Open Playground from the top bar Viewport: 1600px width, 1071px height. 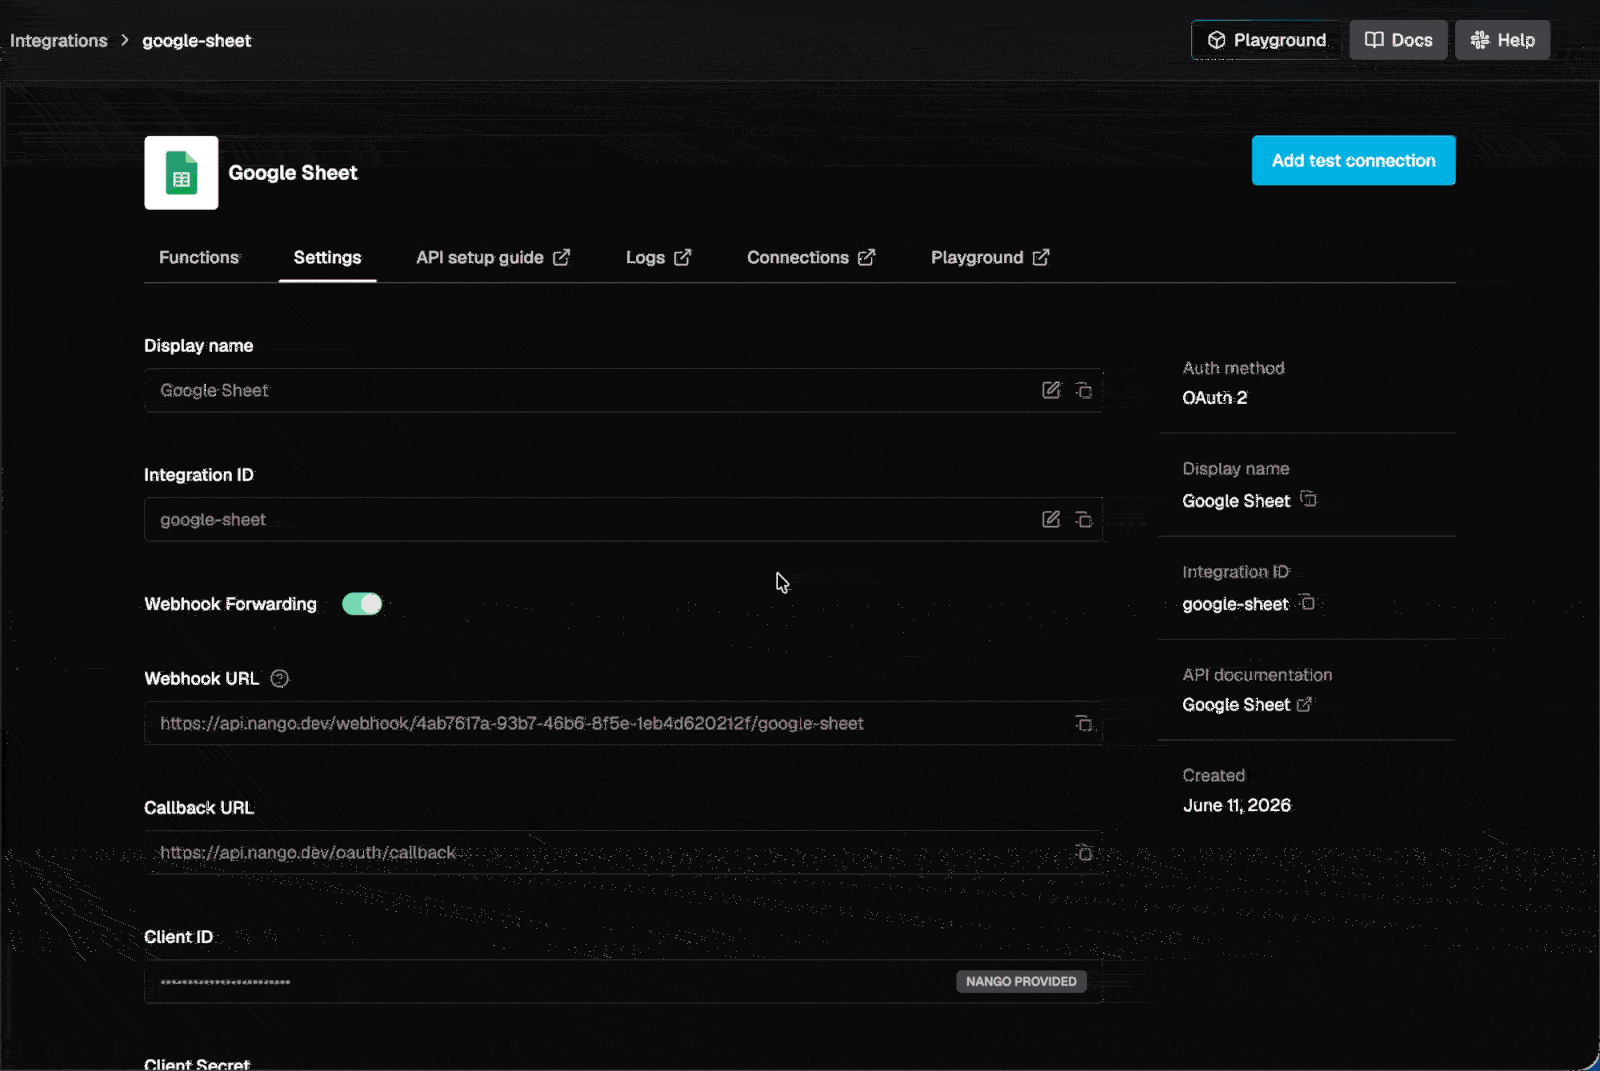[1267, 40]
